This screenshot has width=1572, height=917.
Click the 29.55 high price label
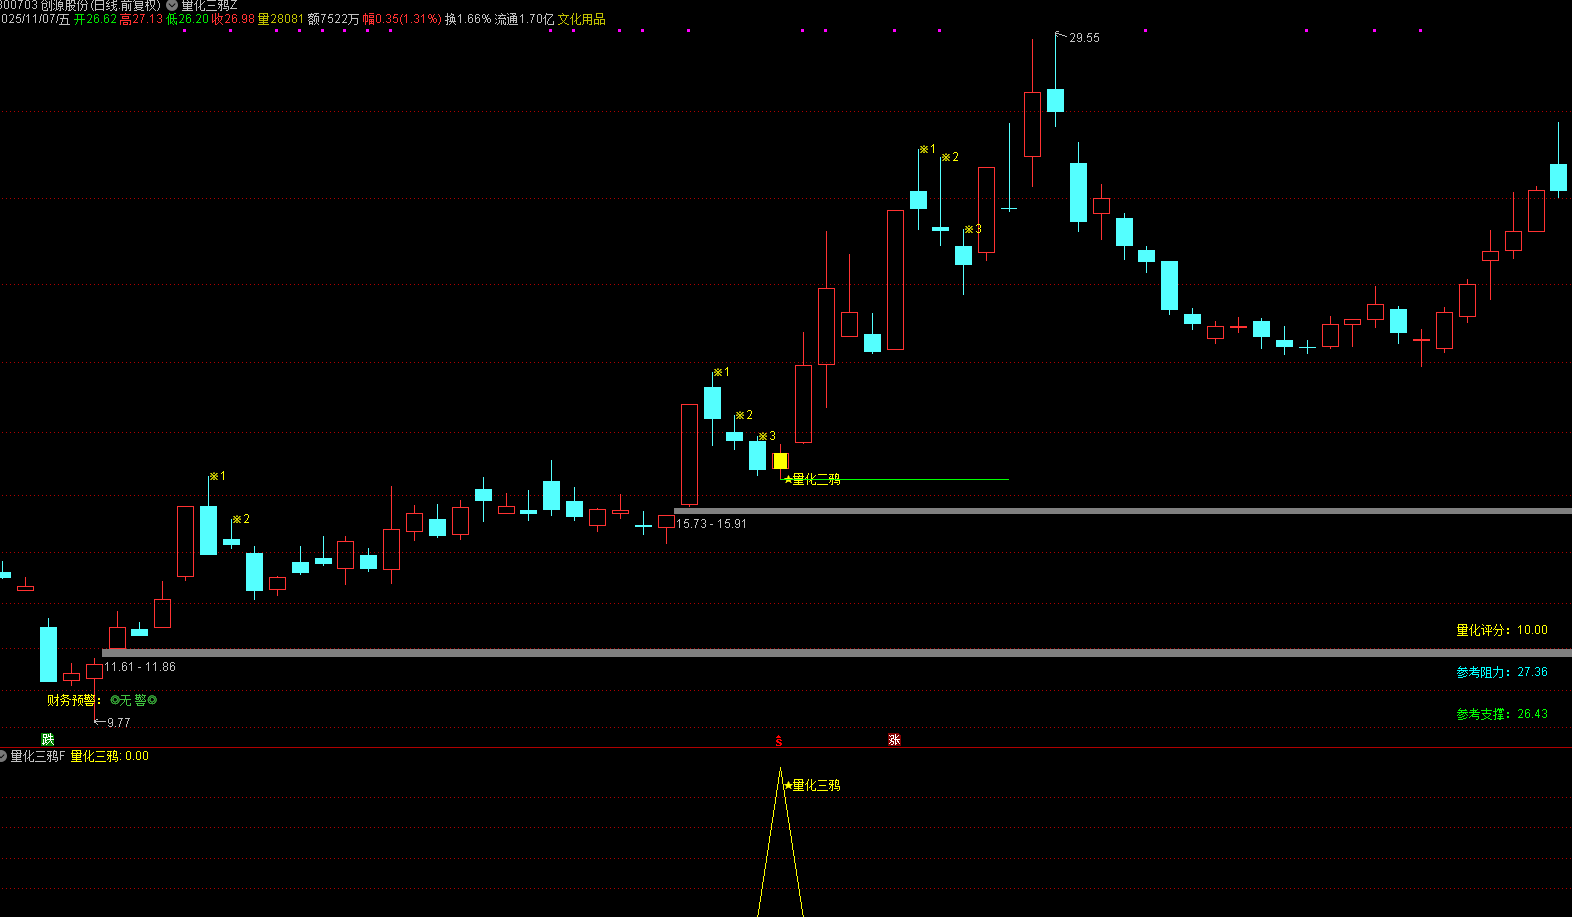(1083, 38)
